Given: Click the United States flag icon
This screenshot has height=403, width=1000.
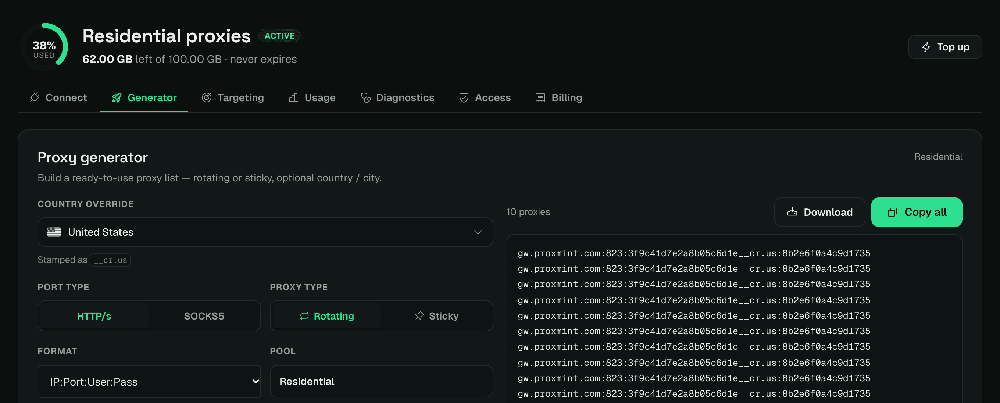Looking at the screenshot, I should 54,232.
